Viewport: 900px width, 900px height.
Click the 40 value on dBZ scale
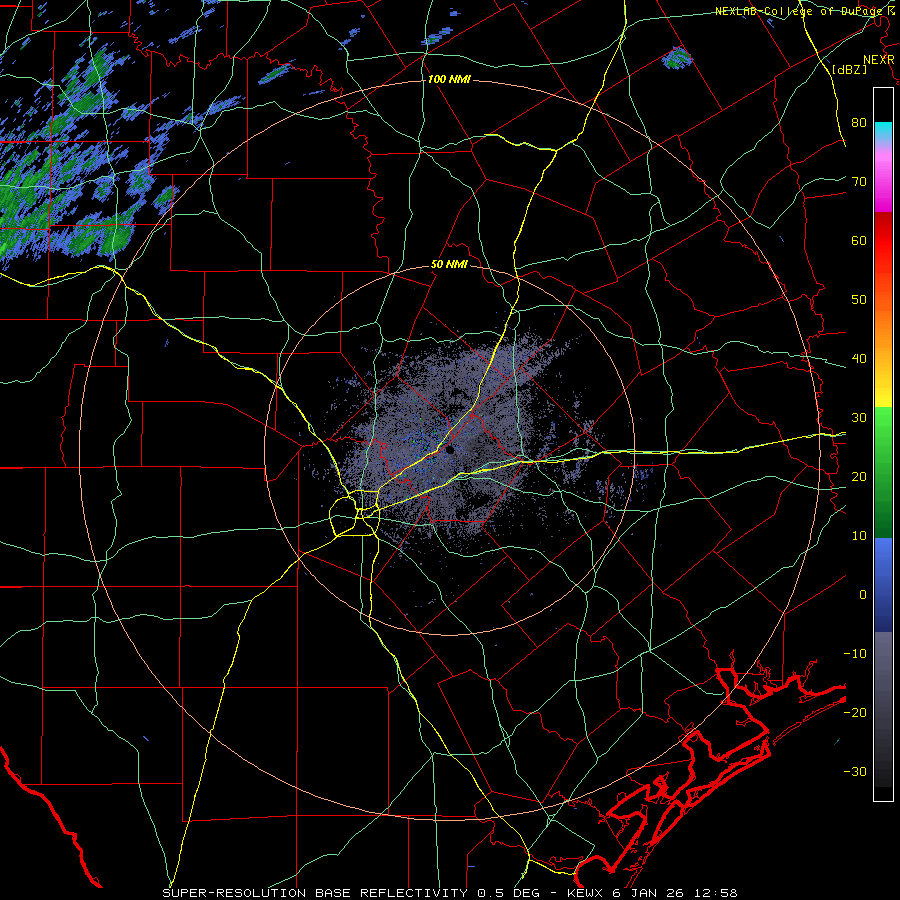point(859,359)
